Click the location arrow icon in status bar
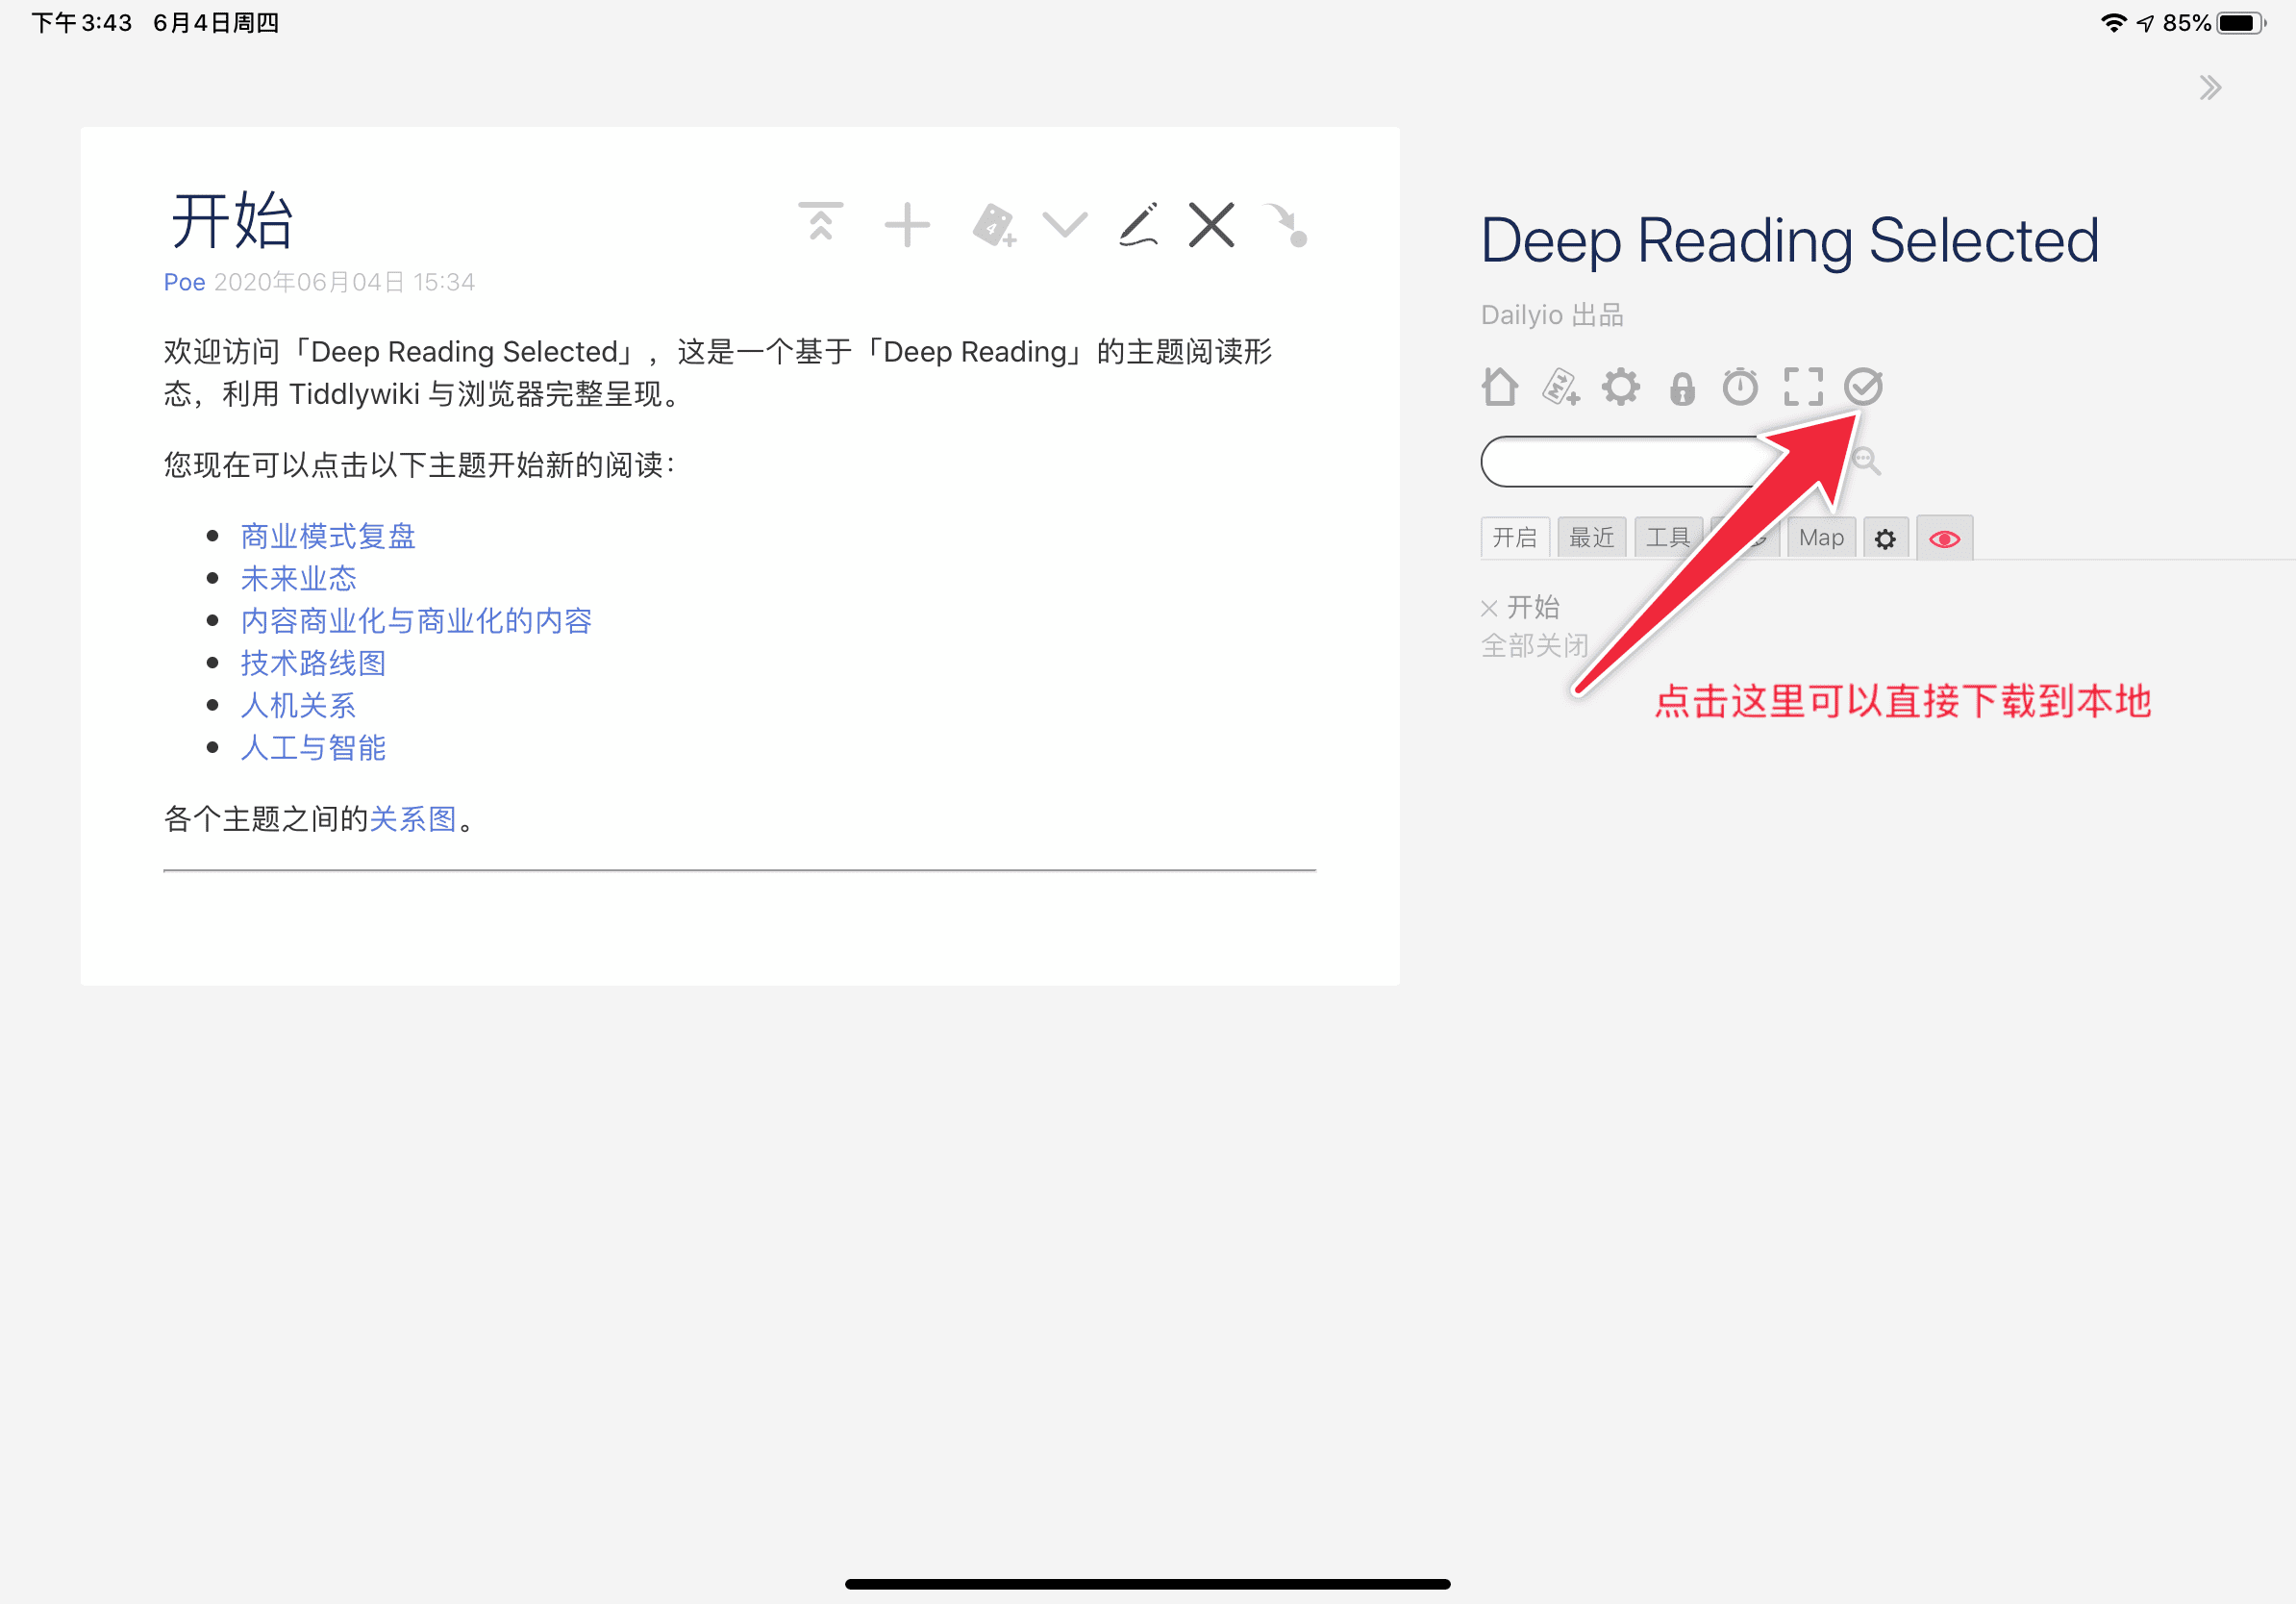Viewport: 2296px width, 1604px height. [2145, 23]
